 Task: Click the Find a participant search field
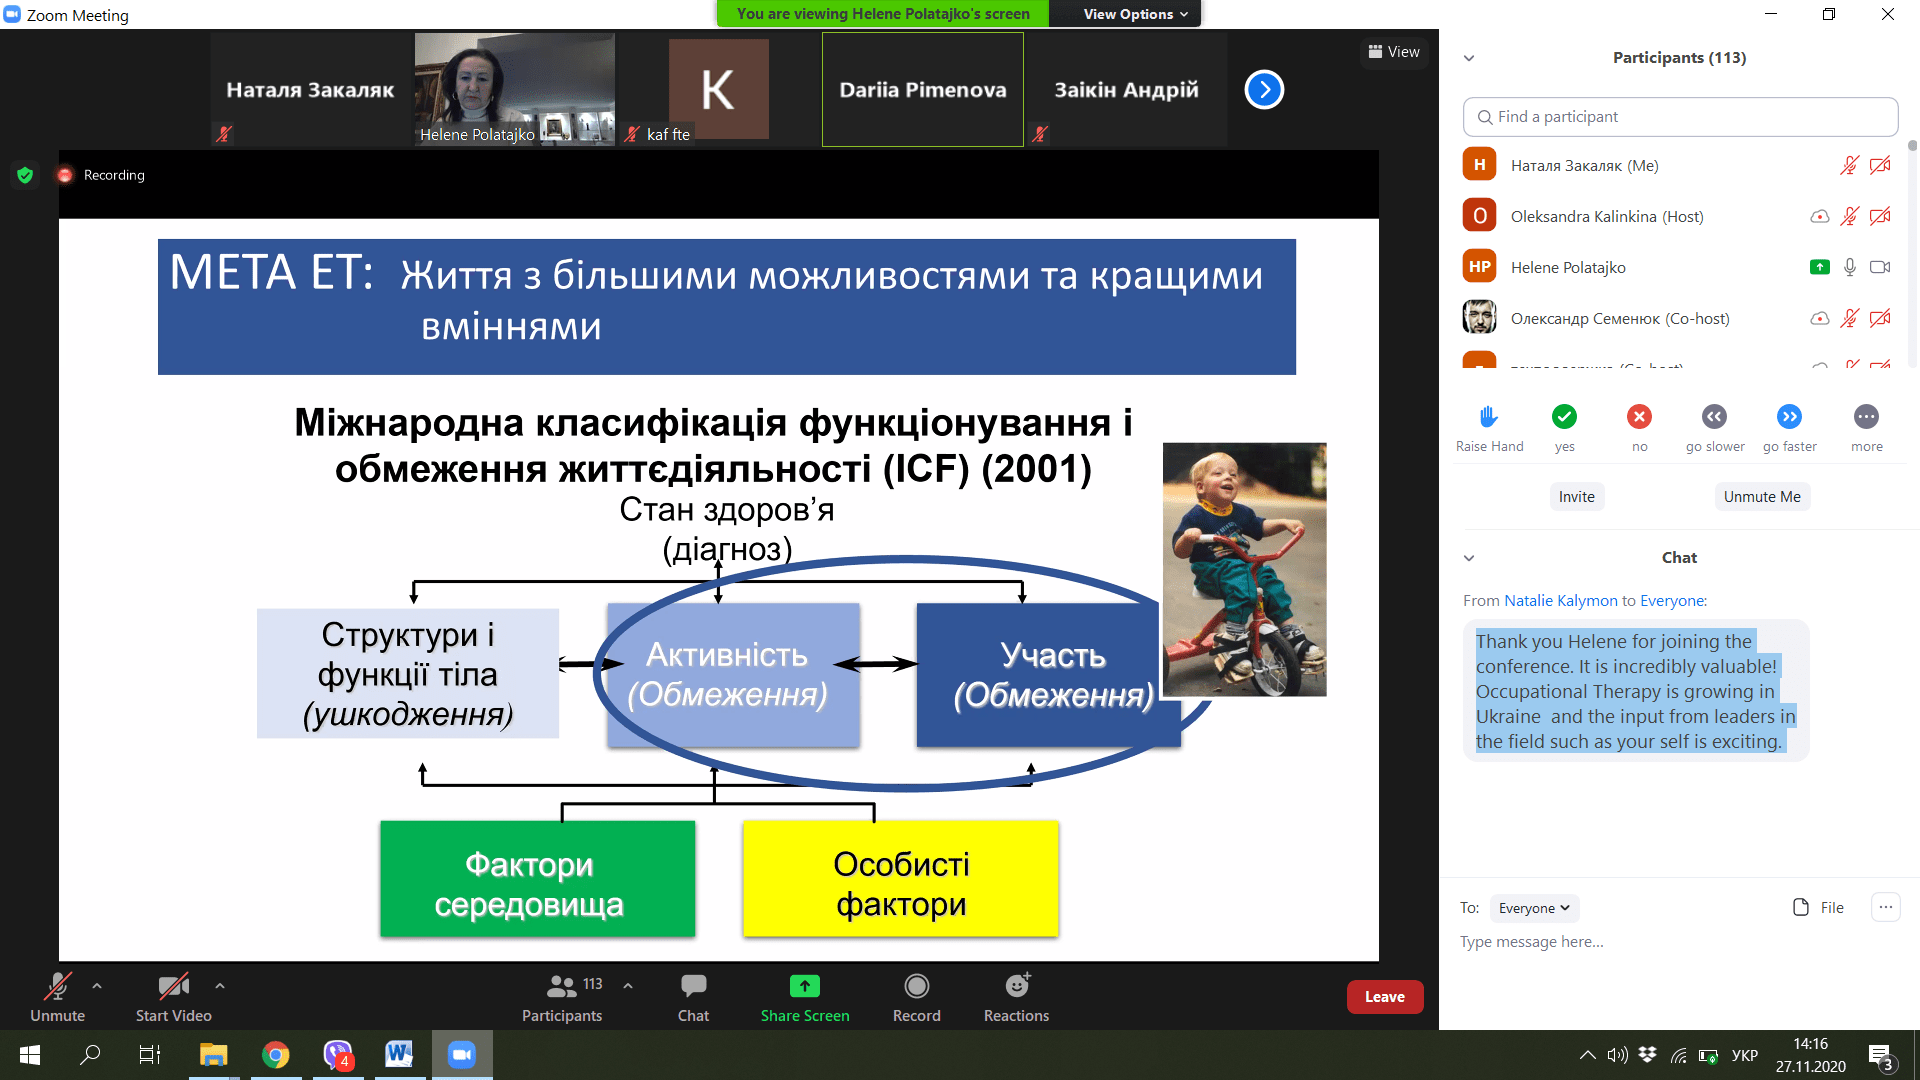(1680, 117)
